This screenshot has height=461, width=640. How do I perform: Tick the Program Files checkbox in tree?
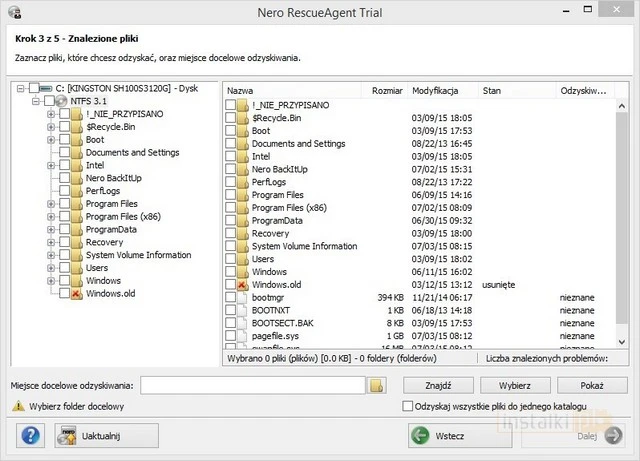tap(64, 204)
